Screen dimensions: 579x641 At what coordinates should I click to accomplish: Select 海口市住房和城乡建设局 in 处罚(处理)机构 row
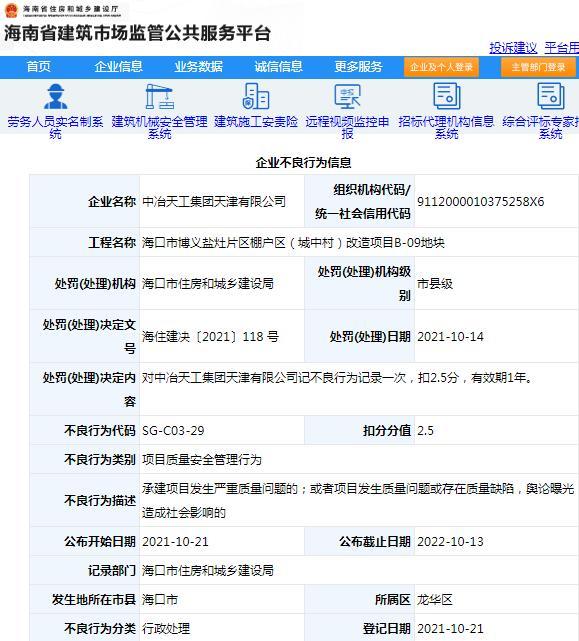[x=208, y=284]
